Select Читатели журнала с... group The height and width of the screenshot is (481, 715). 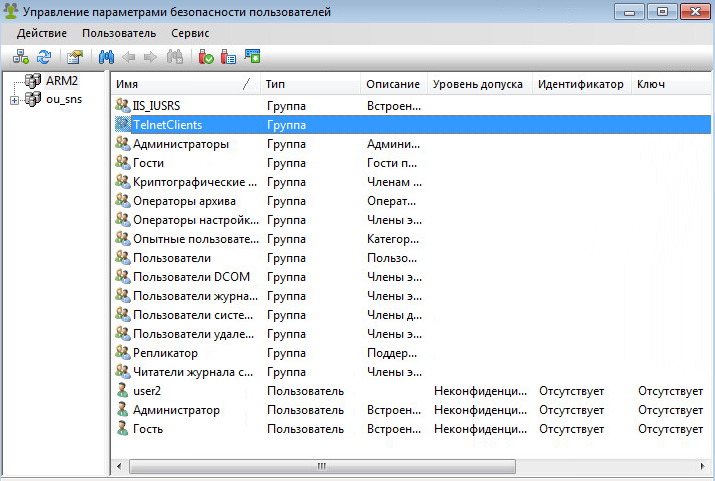[x=193, y=372]
